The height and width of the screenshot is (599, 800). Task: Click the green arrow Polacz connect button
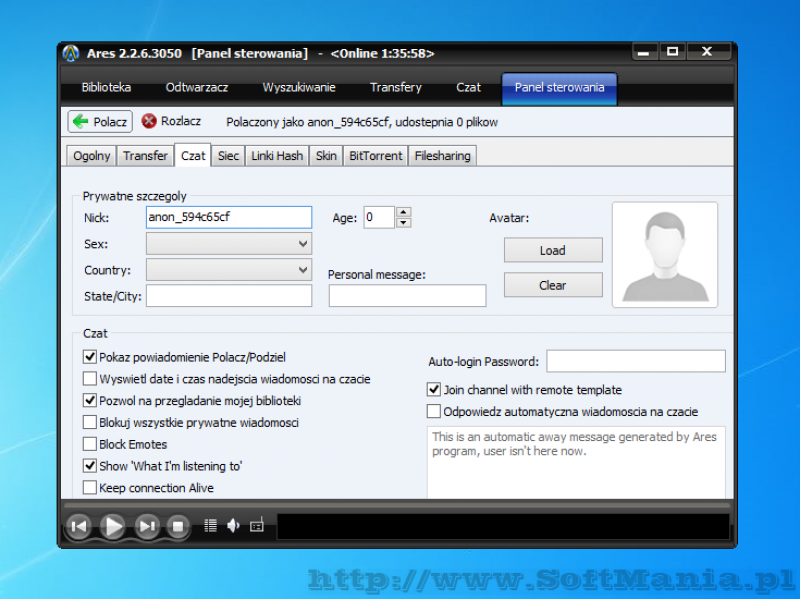tap(100, 121)
